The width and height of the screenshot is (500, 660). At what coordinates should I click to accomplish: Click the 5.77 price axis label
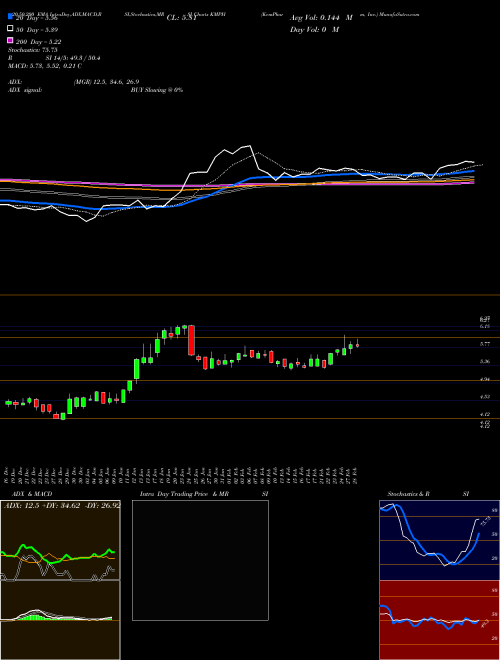(484, 344)
